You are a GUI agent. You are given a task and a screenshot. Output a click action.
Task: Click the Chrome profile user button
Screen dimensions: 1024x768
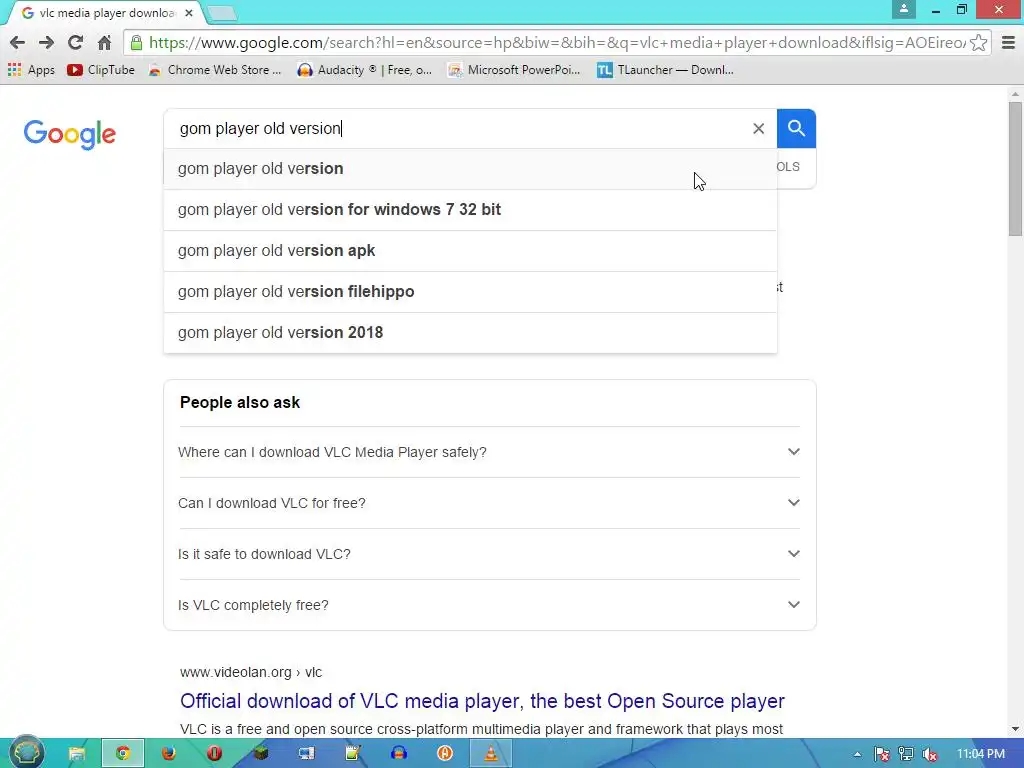[x=904, y=9]
